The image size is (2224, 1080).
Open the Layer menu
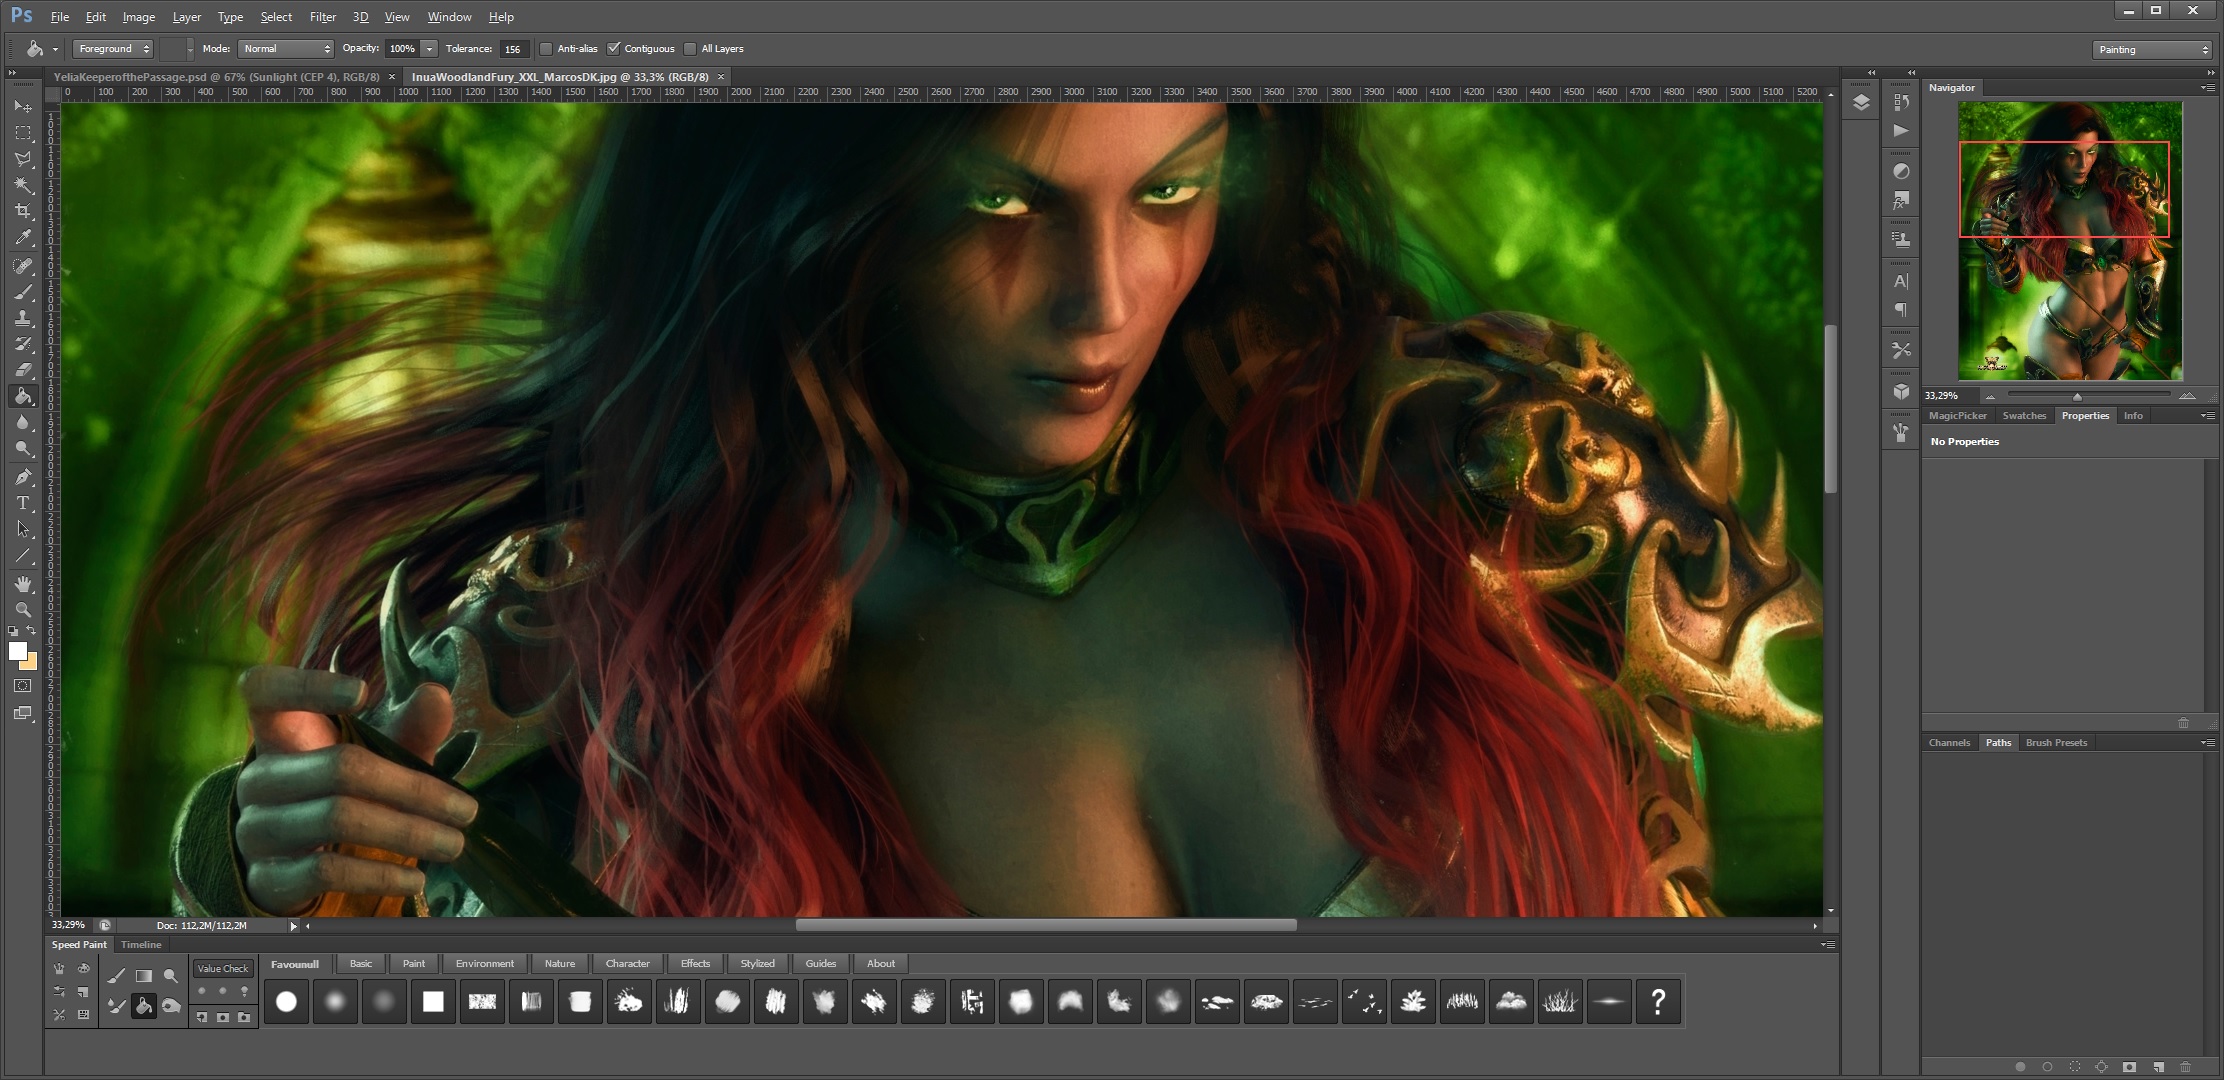tap(186, 17)
